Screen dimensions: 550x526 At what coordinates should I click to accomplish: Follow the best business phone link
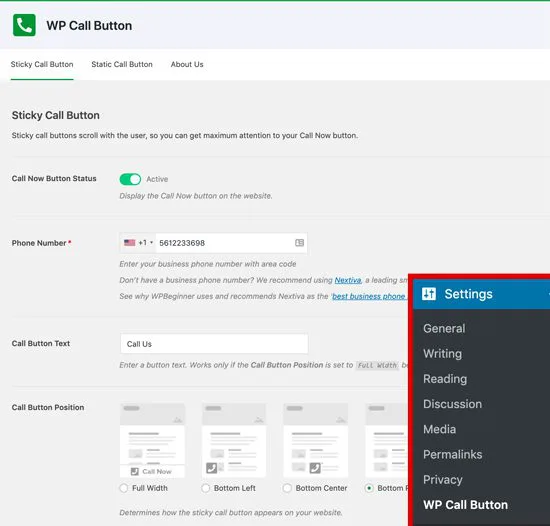click(x=369, y=296)
